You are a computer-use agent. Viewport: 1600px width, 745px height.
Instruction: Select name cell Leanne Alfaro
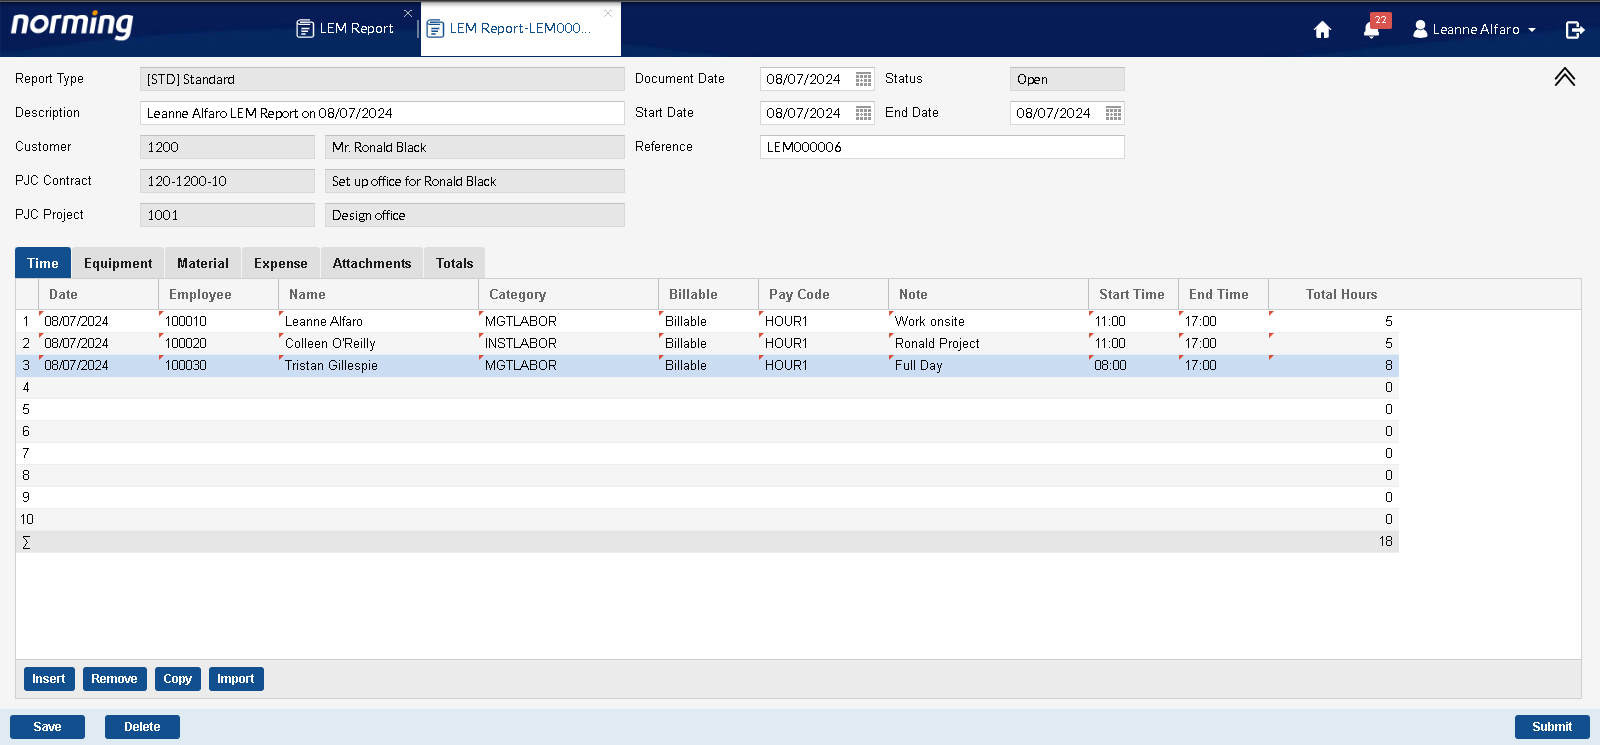[x=378, y=321]
